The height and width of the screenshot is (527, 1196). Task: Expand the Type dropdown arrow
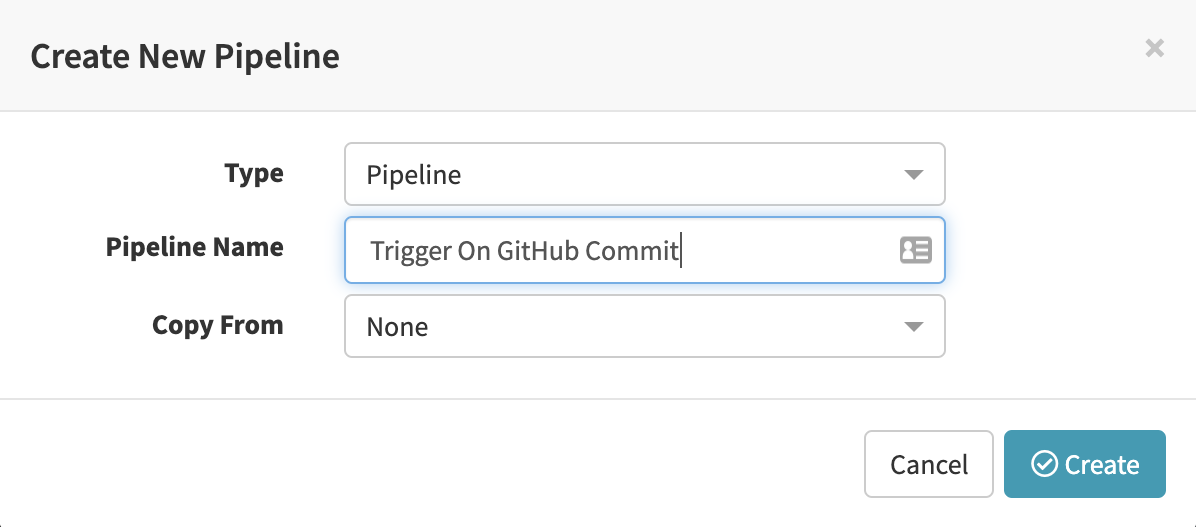pos(912,175)
